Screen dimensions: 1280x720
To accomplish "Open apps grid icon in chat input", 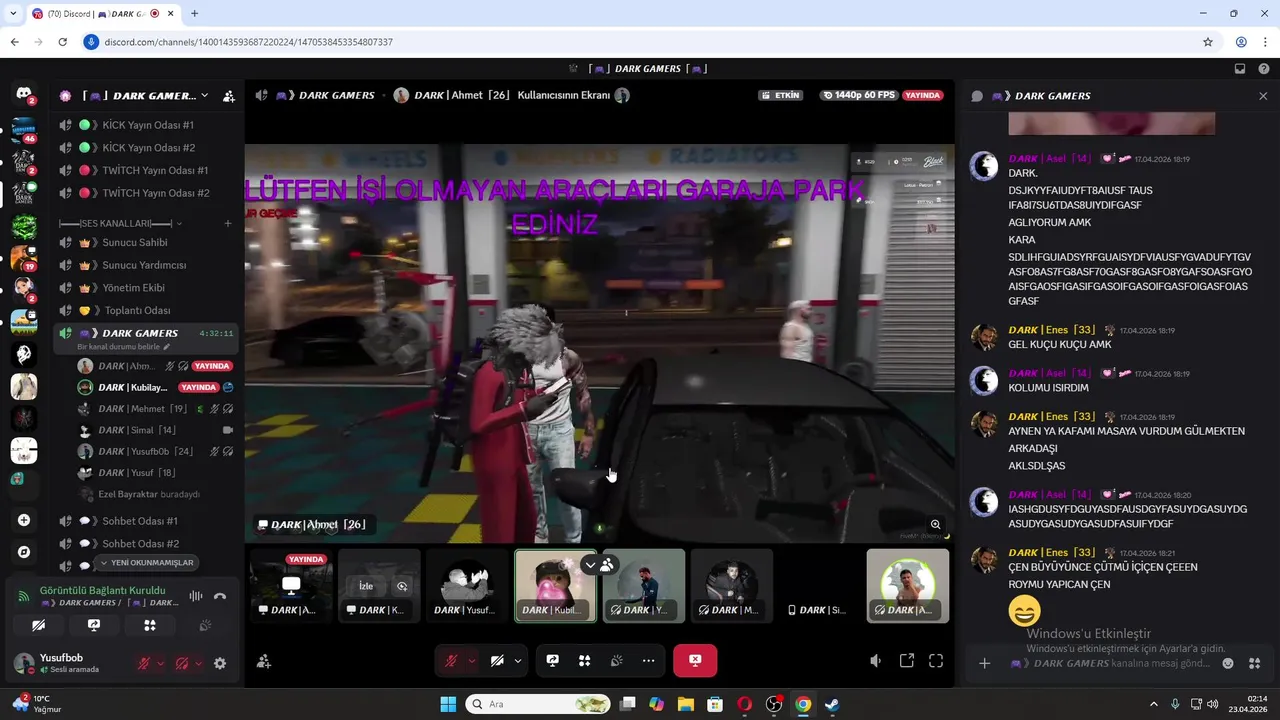I will tap(1255, 663).
